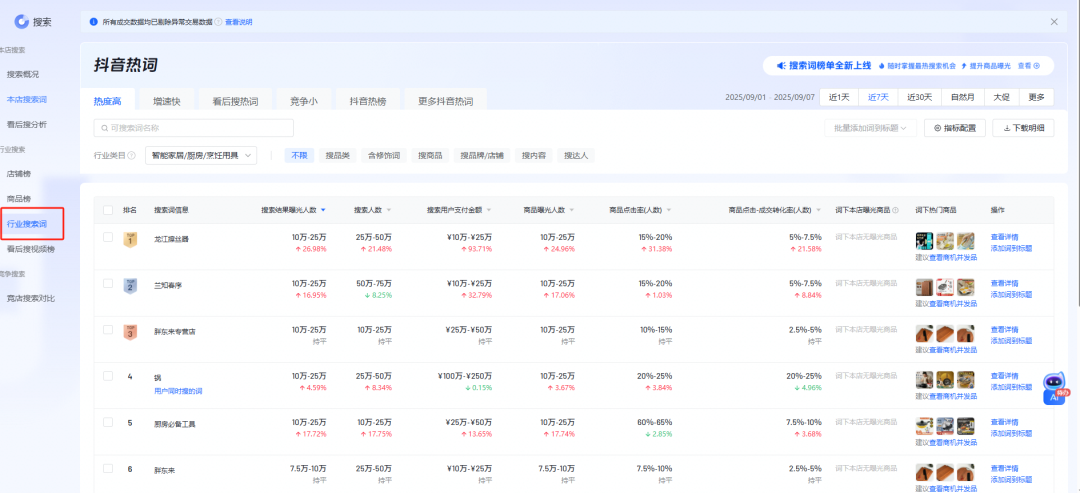Open third product thumbnail in 龙江擦丝器 row
1080x493 pixels.
click(966, 240)
